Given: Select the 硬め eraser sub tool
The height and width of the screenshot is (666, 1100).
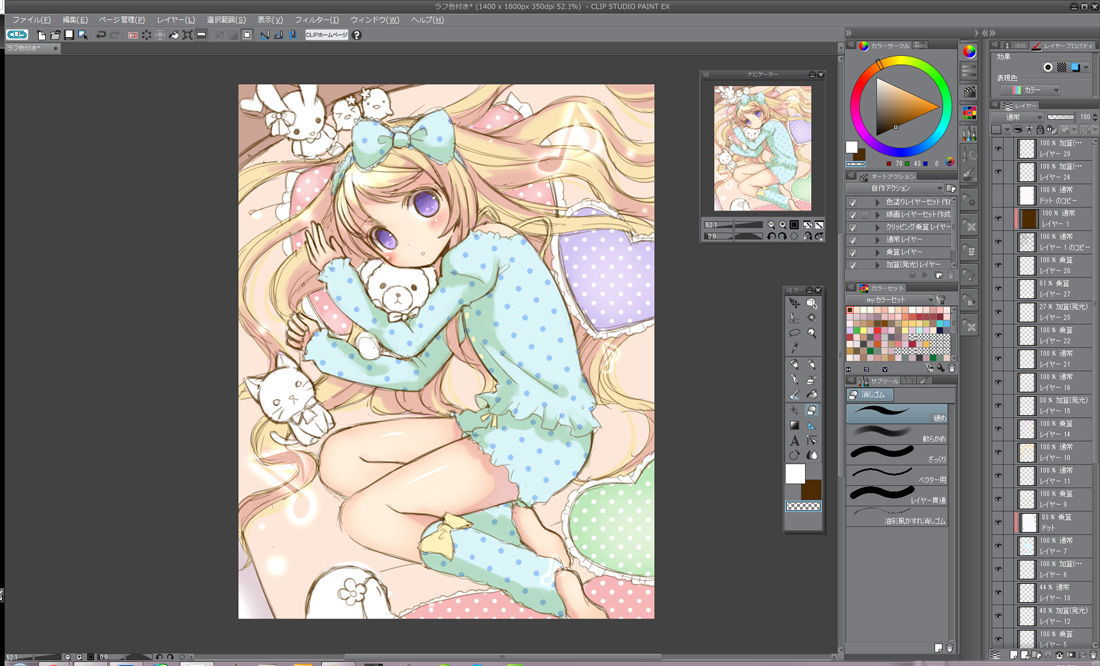Looking at the screenshot, I should tap(897, 413).
